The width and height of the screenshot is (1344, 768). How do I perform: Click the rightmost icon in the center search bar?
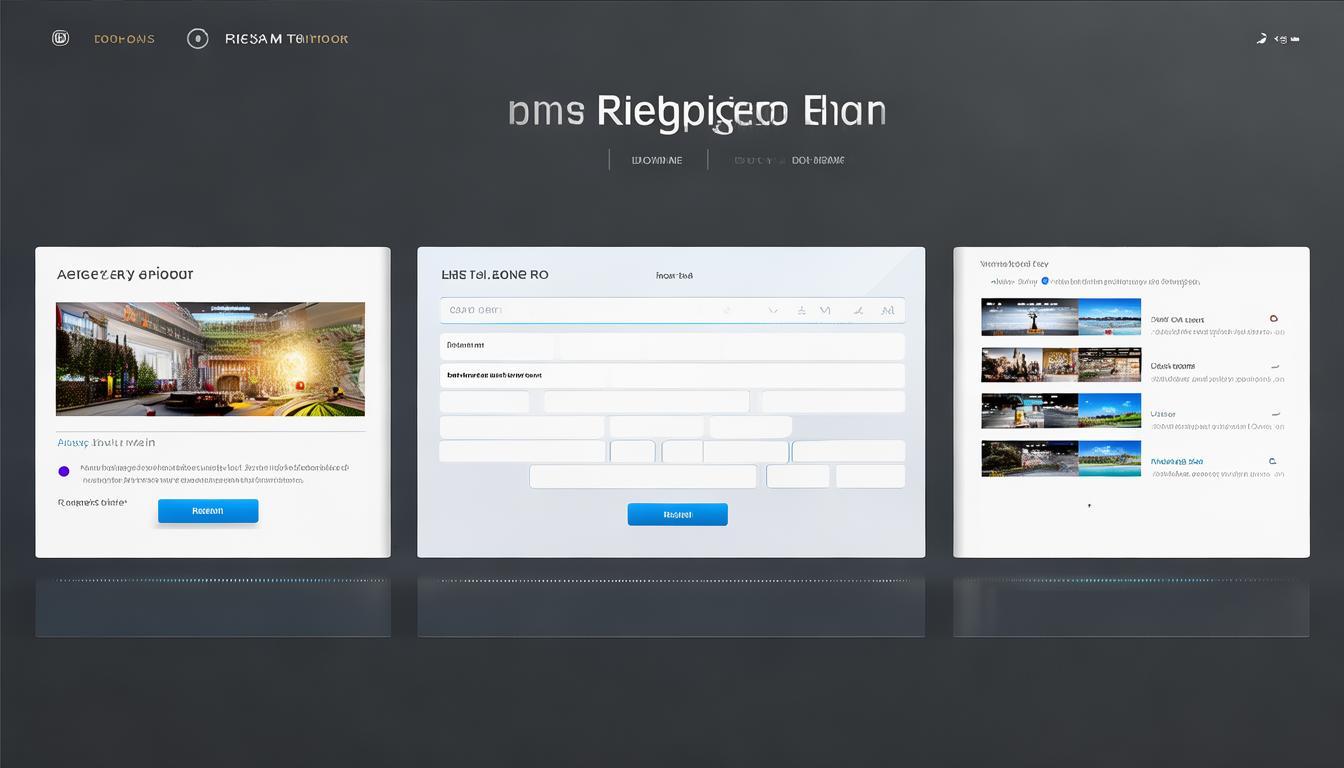click(x=887, y=311)
